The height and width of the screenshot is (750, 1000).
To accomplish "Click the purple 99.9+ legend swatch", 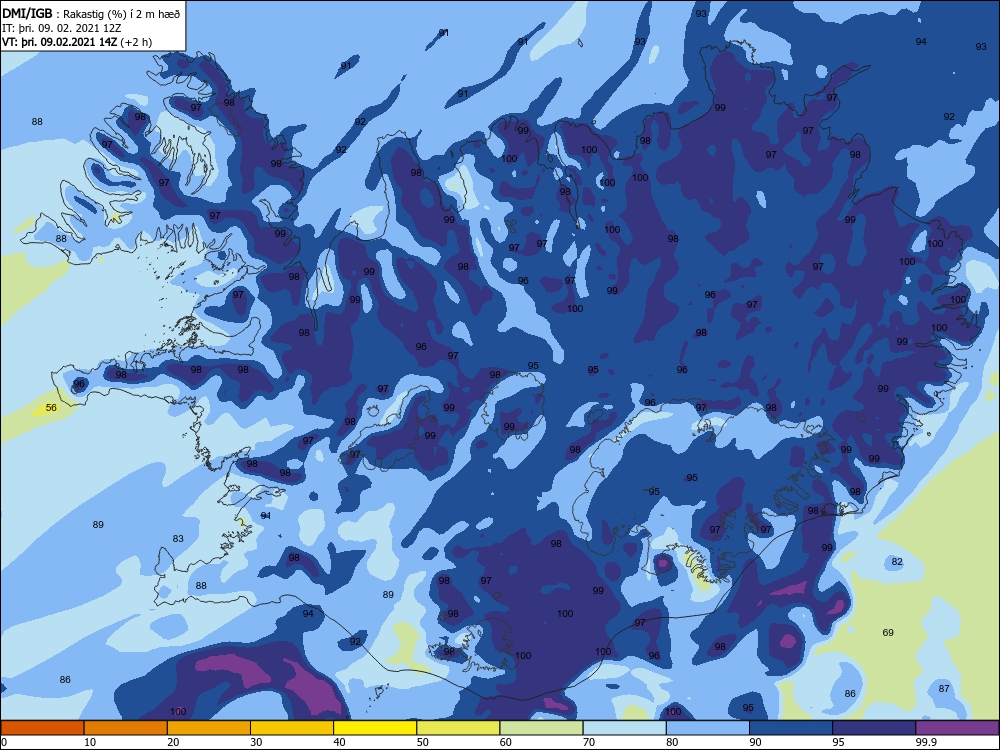I will pos(958,728).
